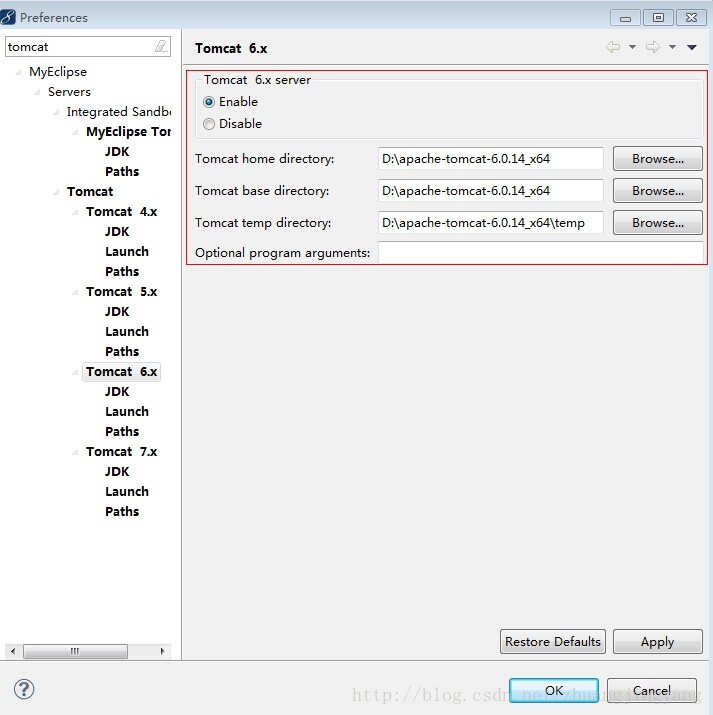Open JDK under MyEclipse Tomcat node
Viewport: 713px width, 715px height.
coord(117,151)
